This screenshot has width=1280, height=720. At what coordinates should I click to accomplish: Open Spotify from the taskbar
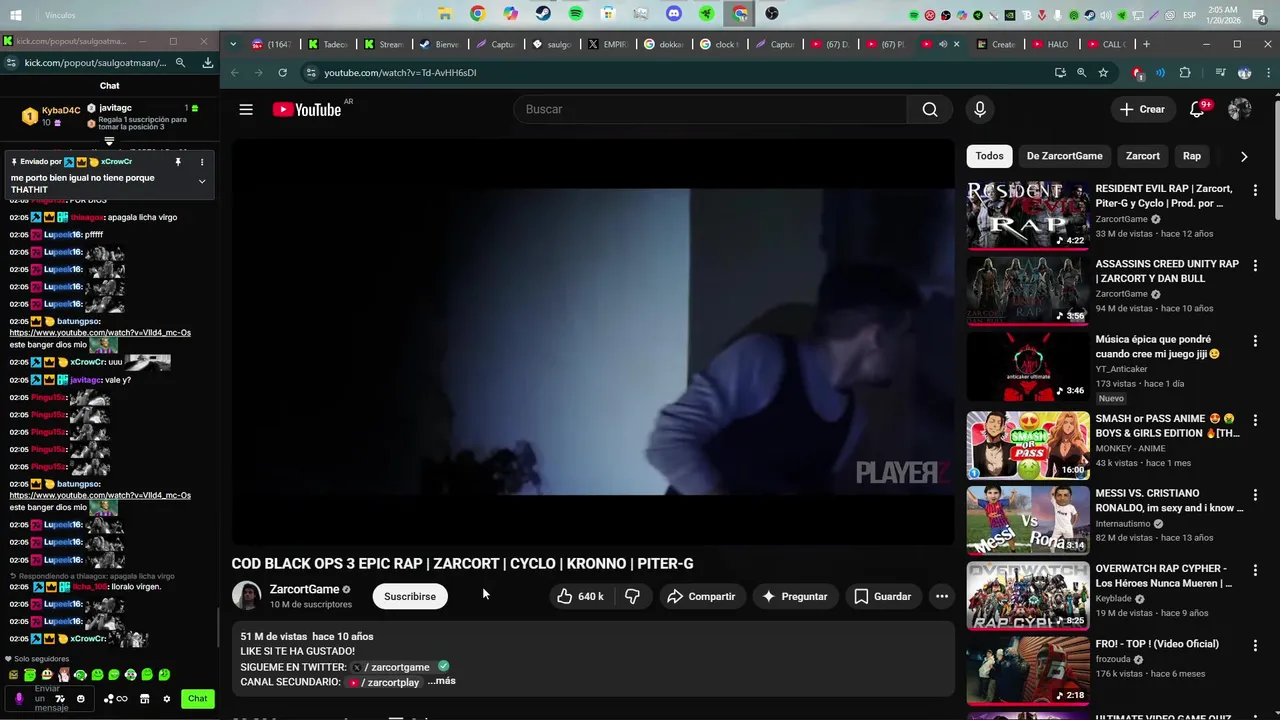(576, 14)
